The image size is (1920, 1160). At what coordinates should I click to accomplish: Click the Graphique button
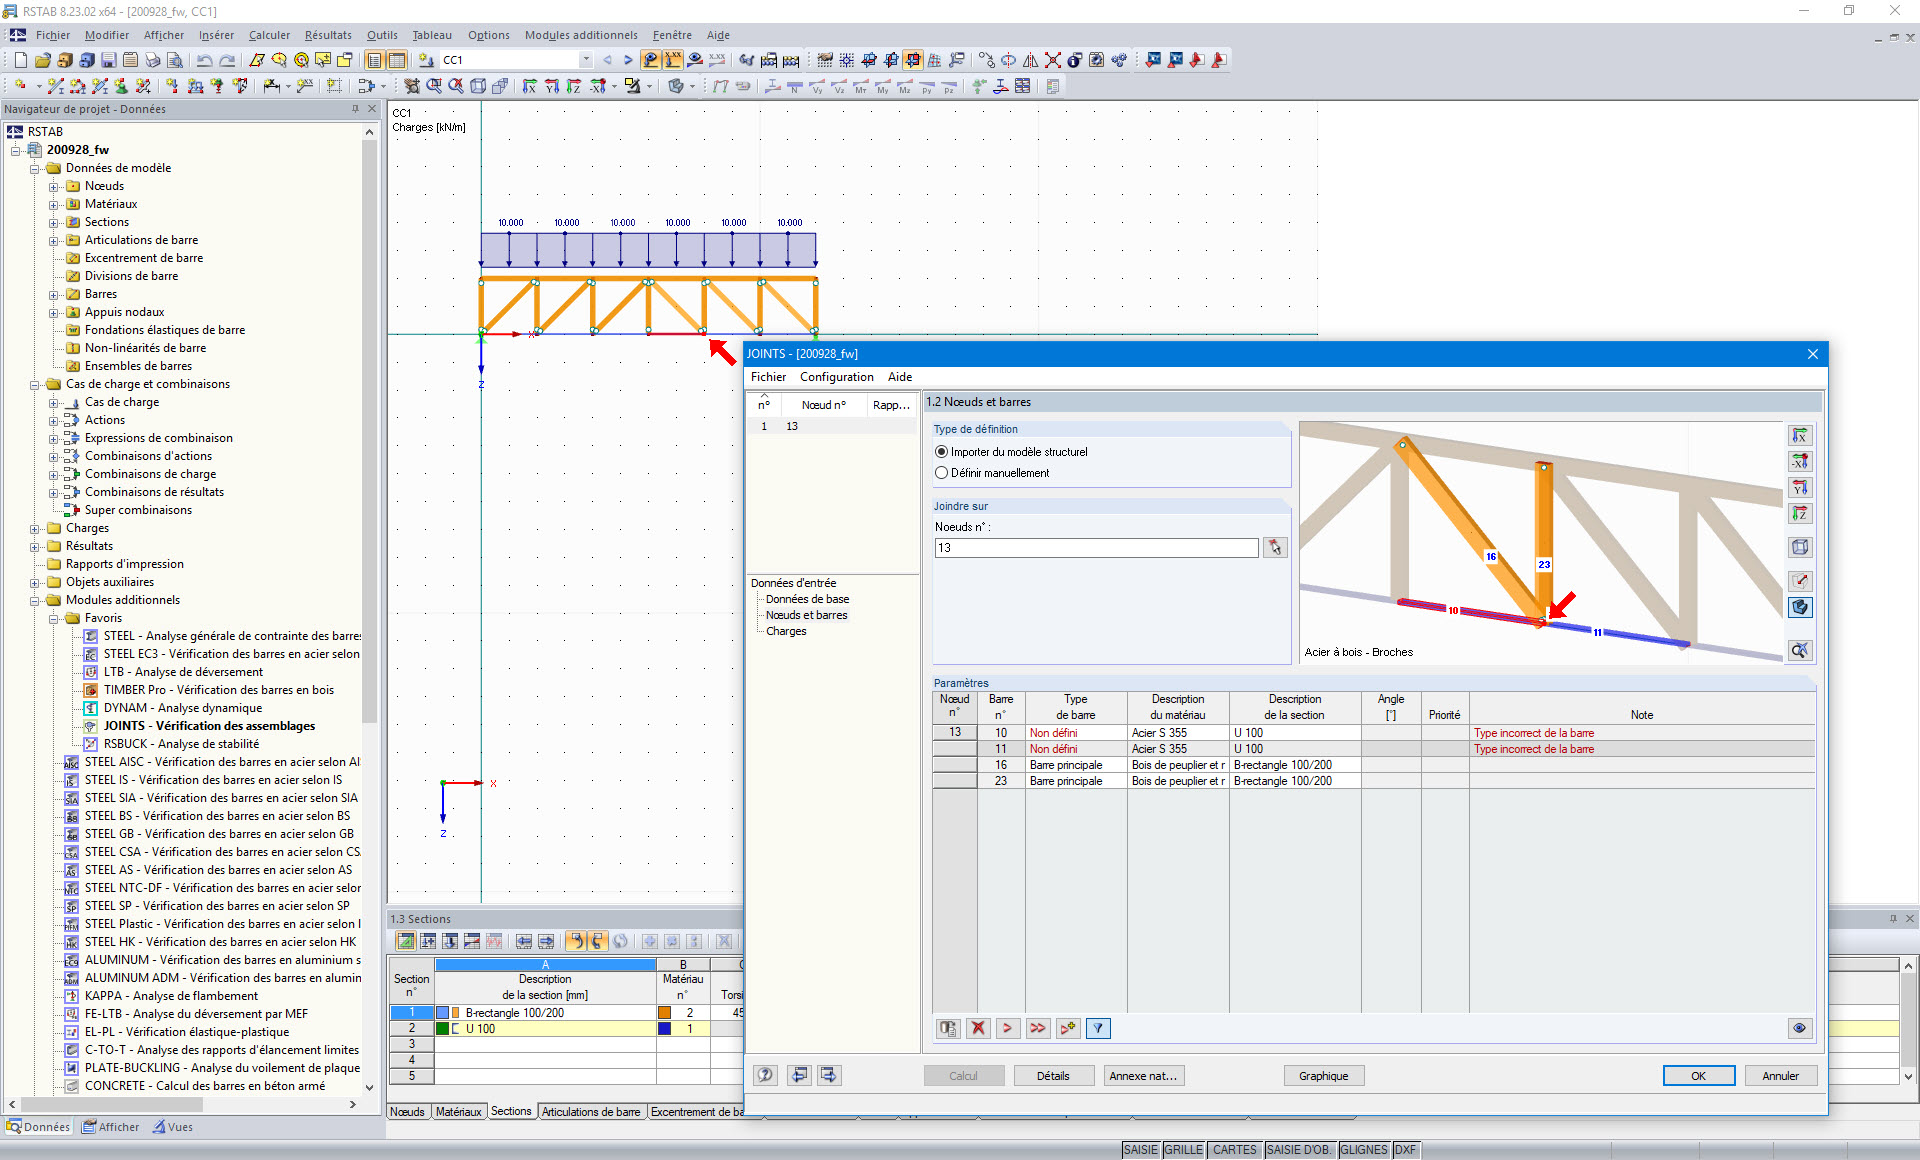[x=1323, y=1076]
